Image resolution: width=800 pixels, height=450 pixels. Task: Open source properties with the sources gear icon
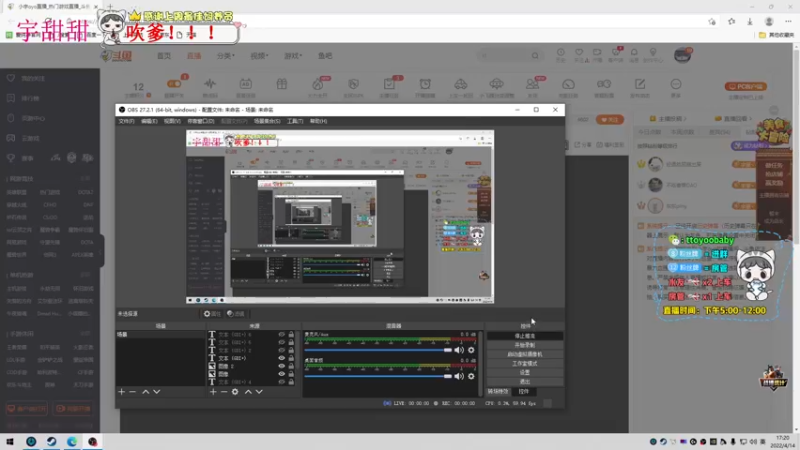(235, 392)
